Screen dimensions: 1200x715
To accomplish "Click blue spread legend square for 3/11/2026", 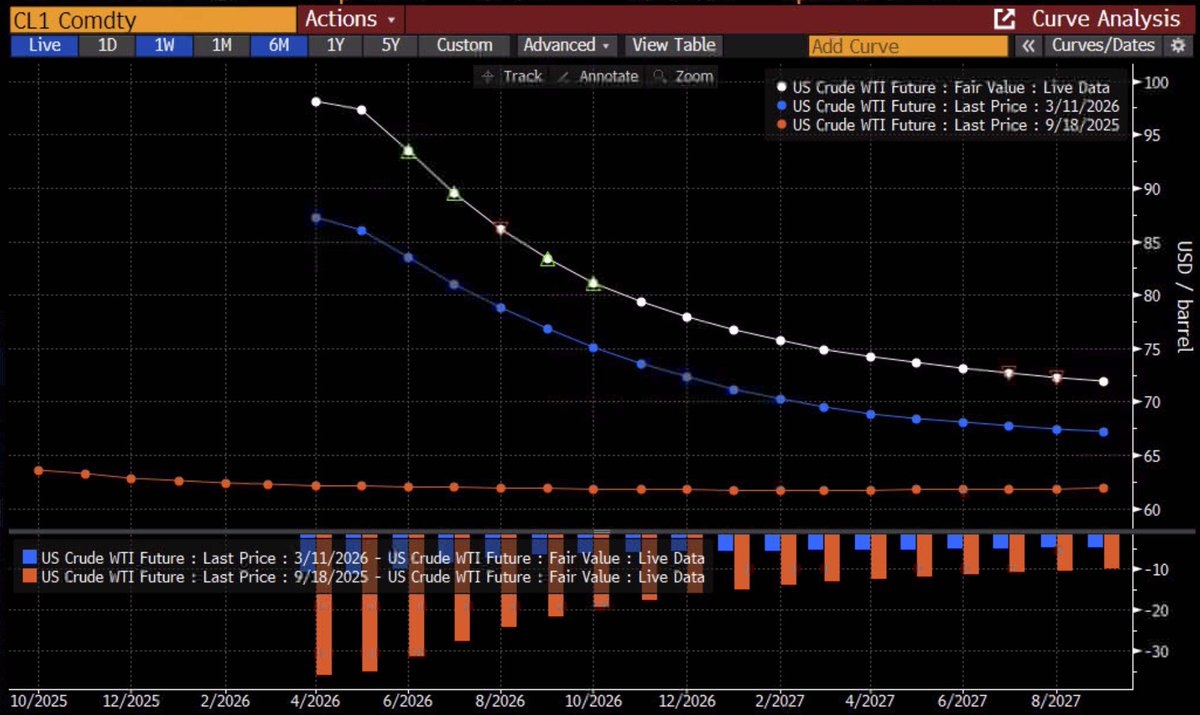I will [30, 558].
